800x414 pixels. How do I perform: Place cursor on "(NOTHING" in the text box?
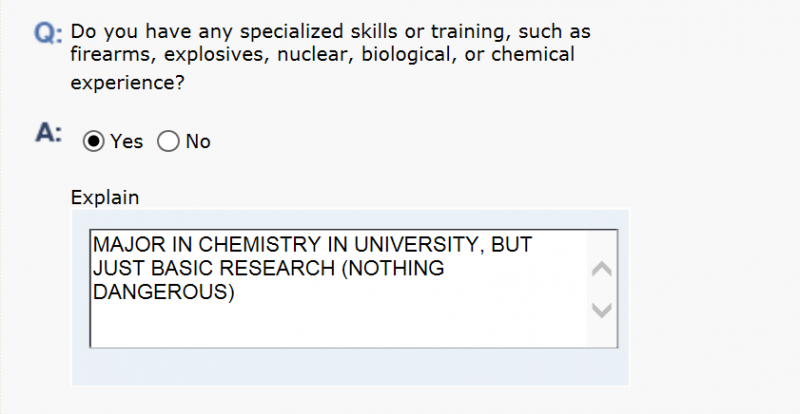coord(392,269)
